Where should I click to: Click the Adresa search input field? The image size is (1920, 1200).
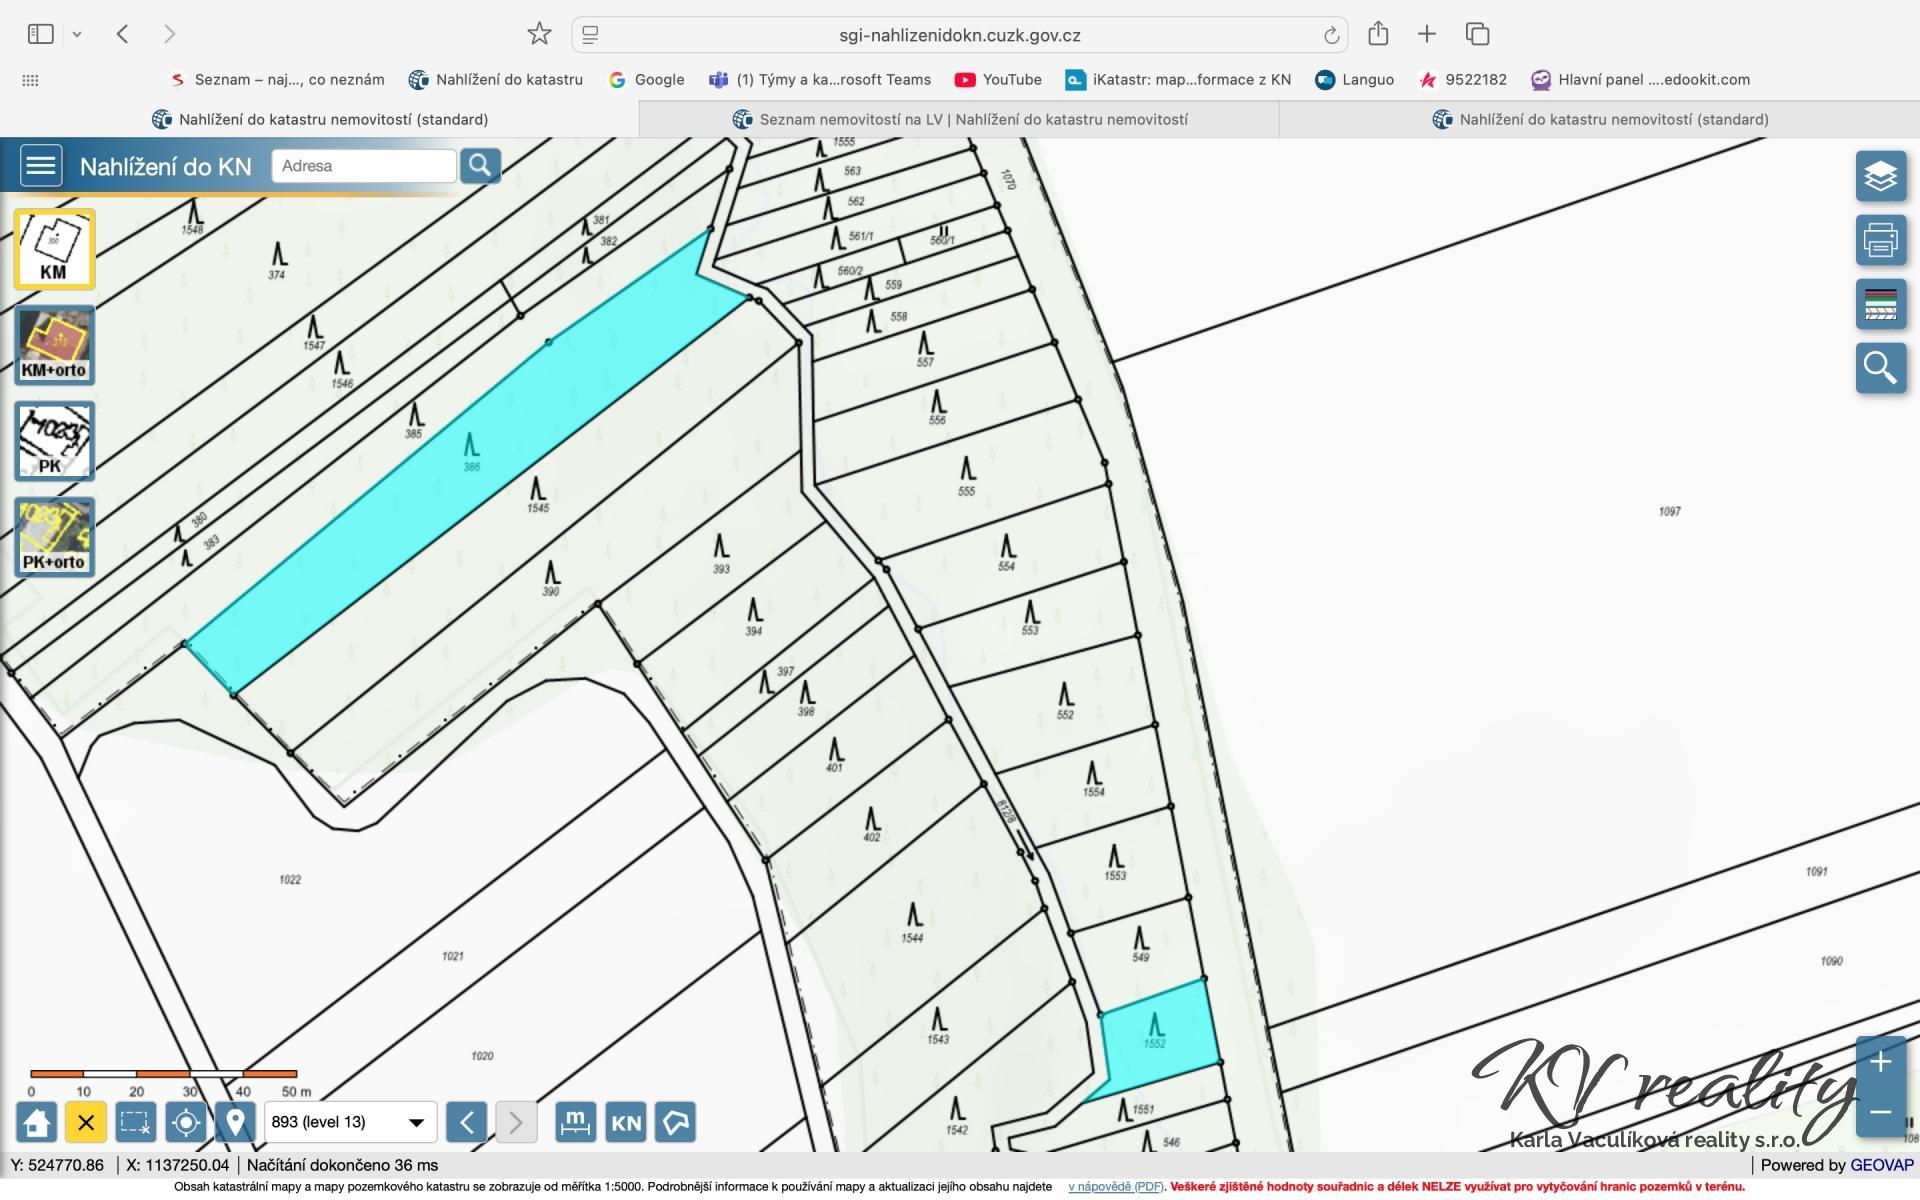click(x=363, y=166)
